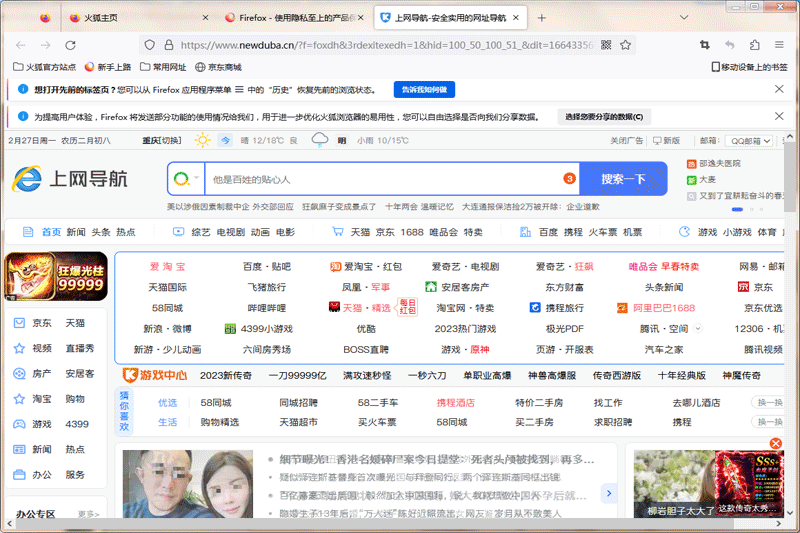Viewport: 800px width, 533px height.
Task: Bookmark this page with the star icon
Action: point(626,45)
